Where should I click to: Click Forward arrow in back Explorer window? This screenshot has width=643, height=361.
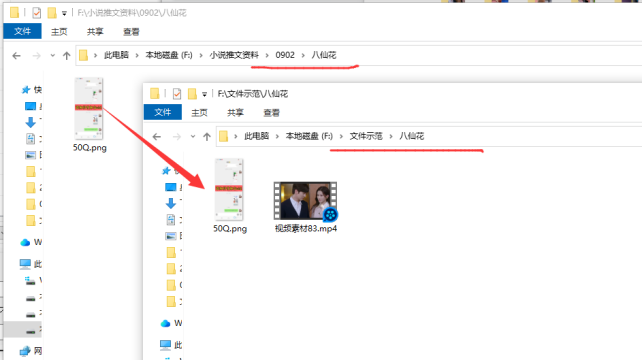pos(36,55)
